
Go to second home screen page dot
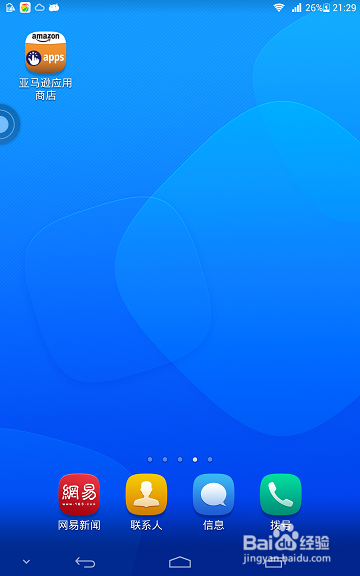(x=165, y=460)
